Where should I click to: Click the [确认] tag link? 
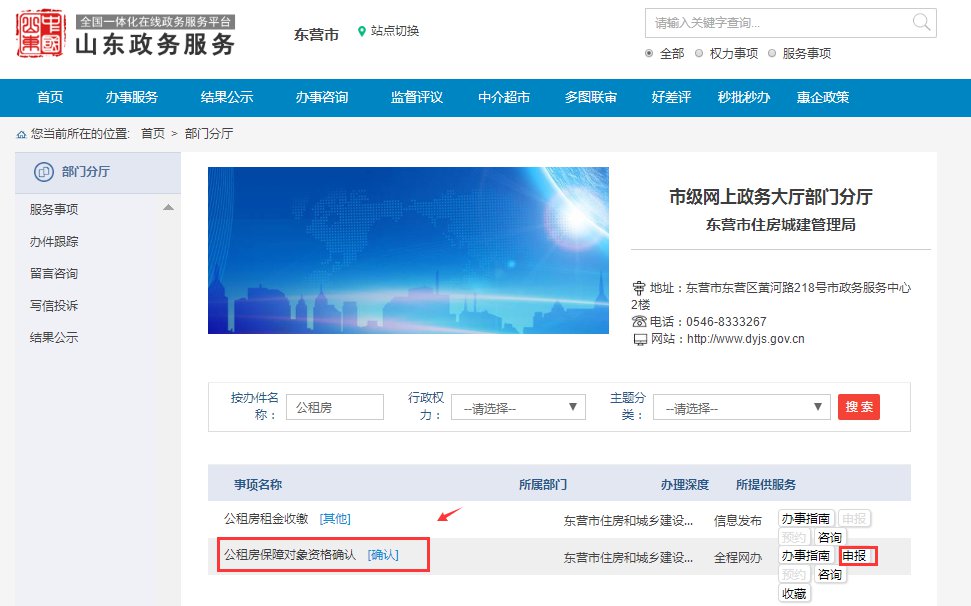click(383, 555)
